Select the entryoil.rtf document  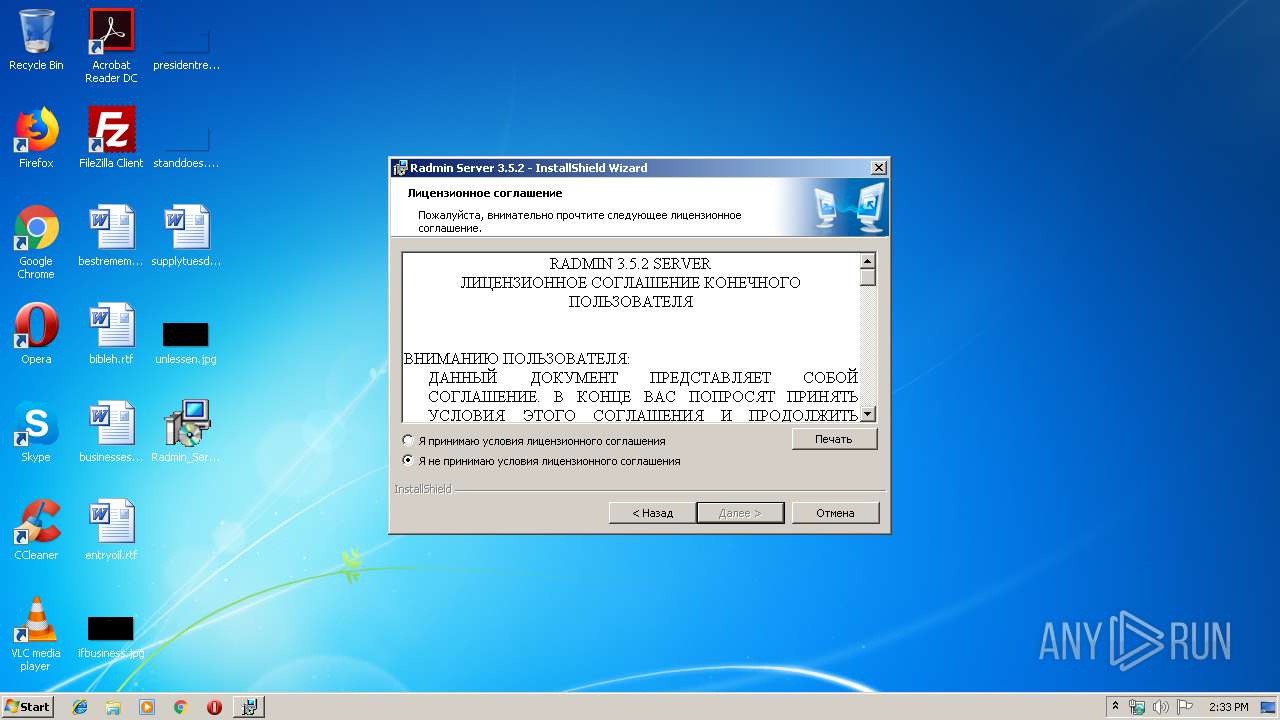pyautogui.click(x=111, y=530)
